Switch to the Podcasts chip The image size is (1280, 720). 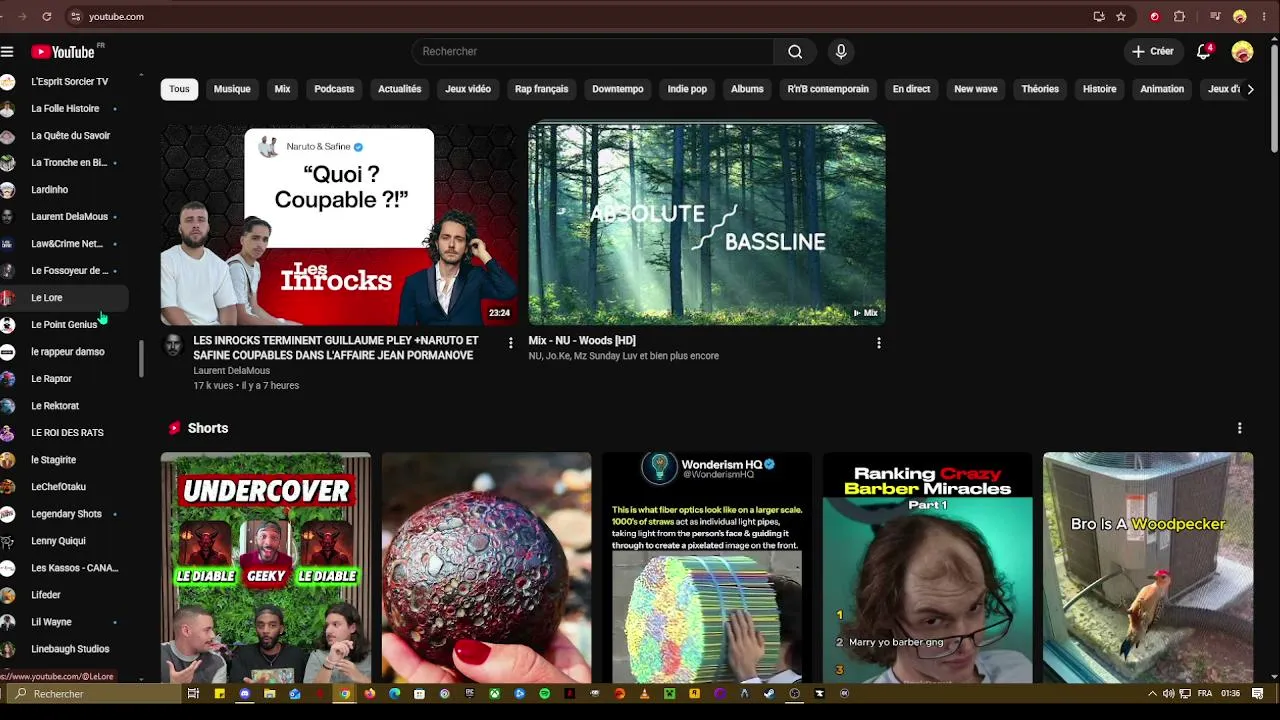coord(334,89)
